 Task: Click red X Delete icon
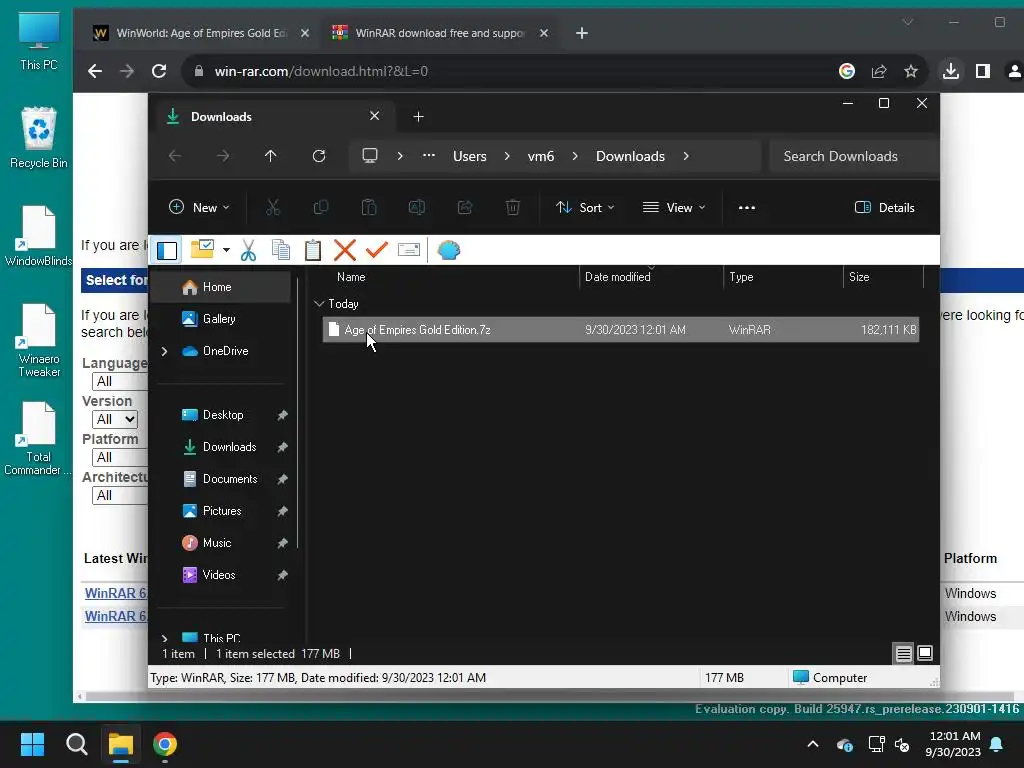coord(345,250)
